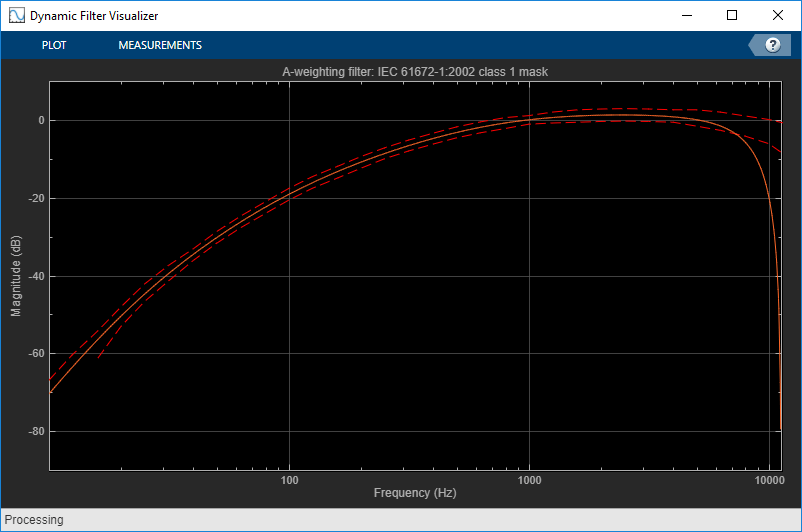Maximize the visualizer window
802x532 pixels.
click(x=732, y=15)
